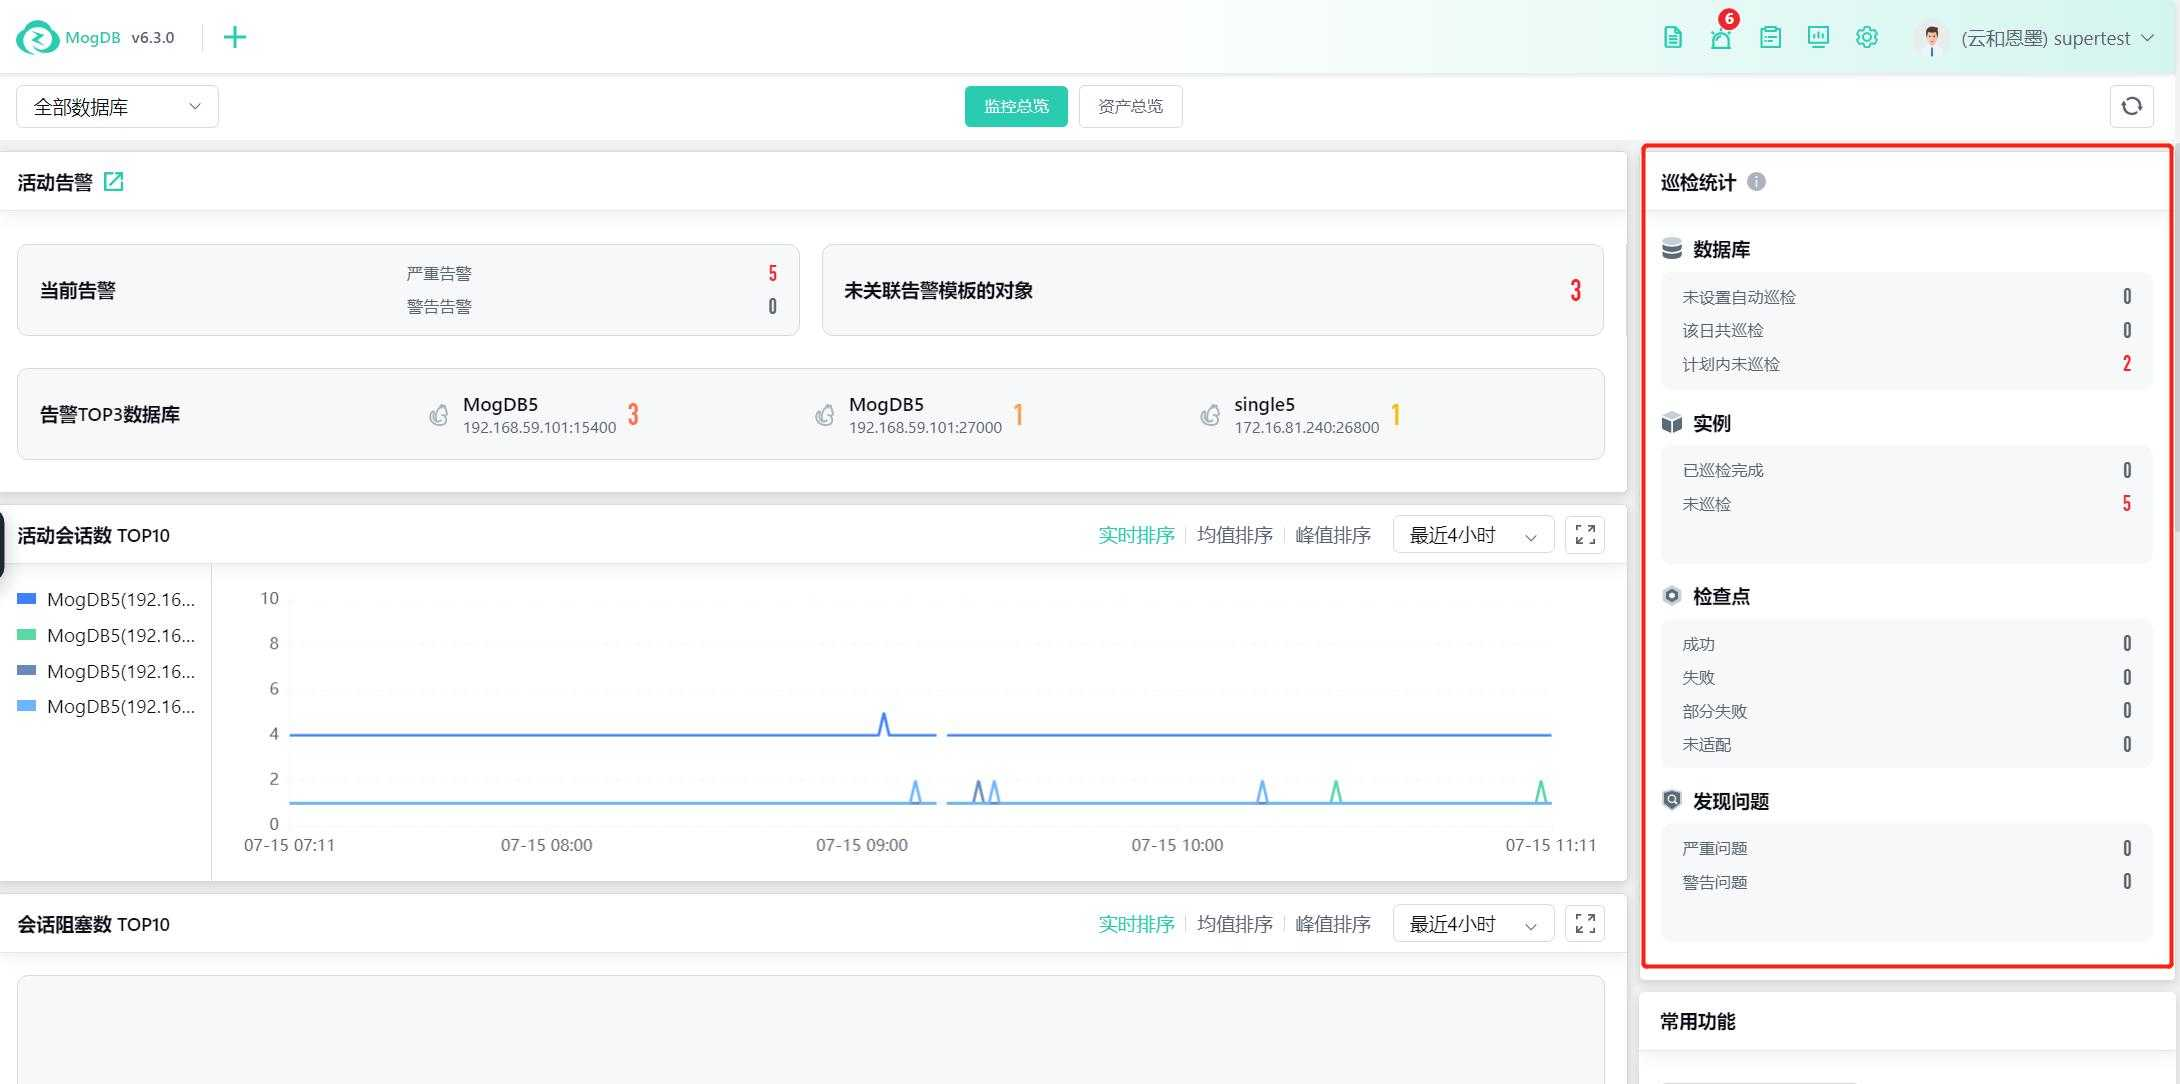Switch to 监控总览 tab
Viewport: 2180px width, 1084px height.
pos(1016,106)
